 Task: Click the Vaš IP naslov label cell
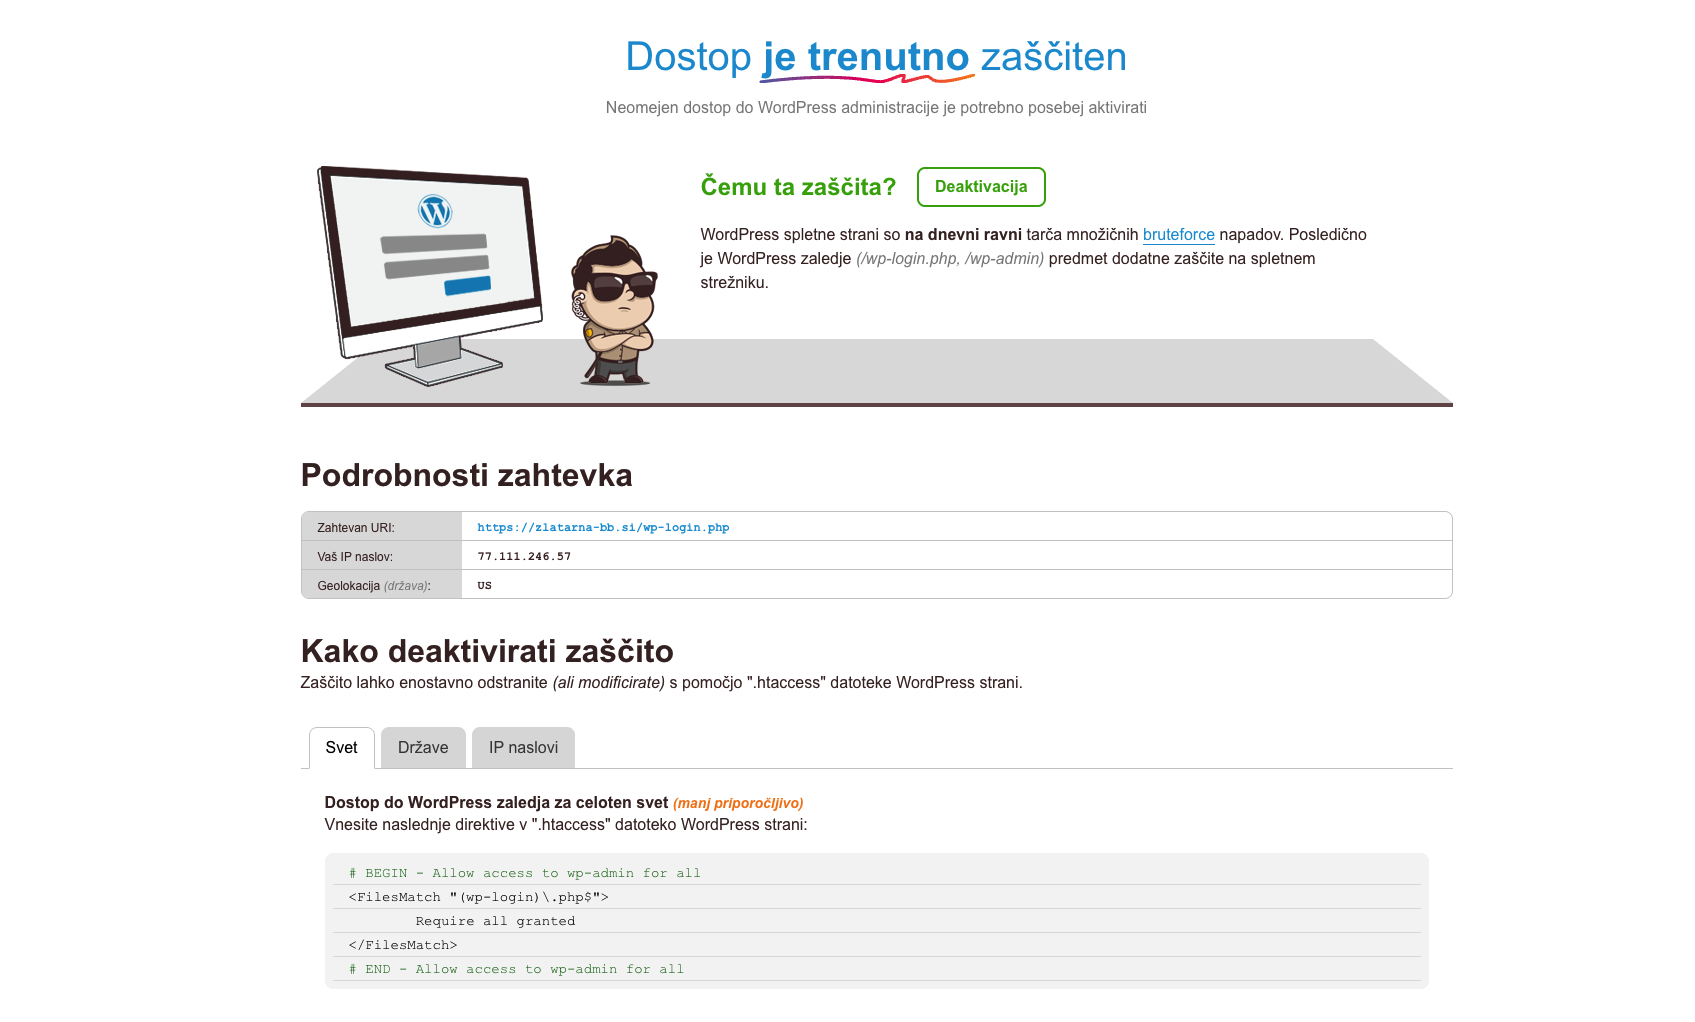(381, 556)
